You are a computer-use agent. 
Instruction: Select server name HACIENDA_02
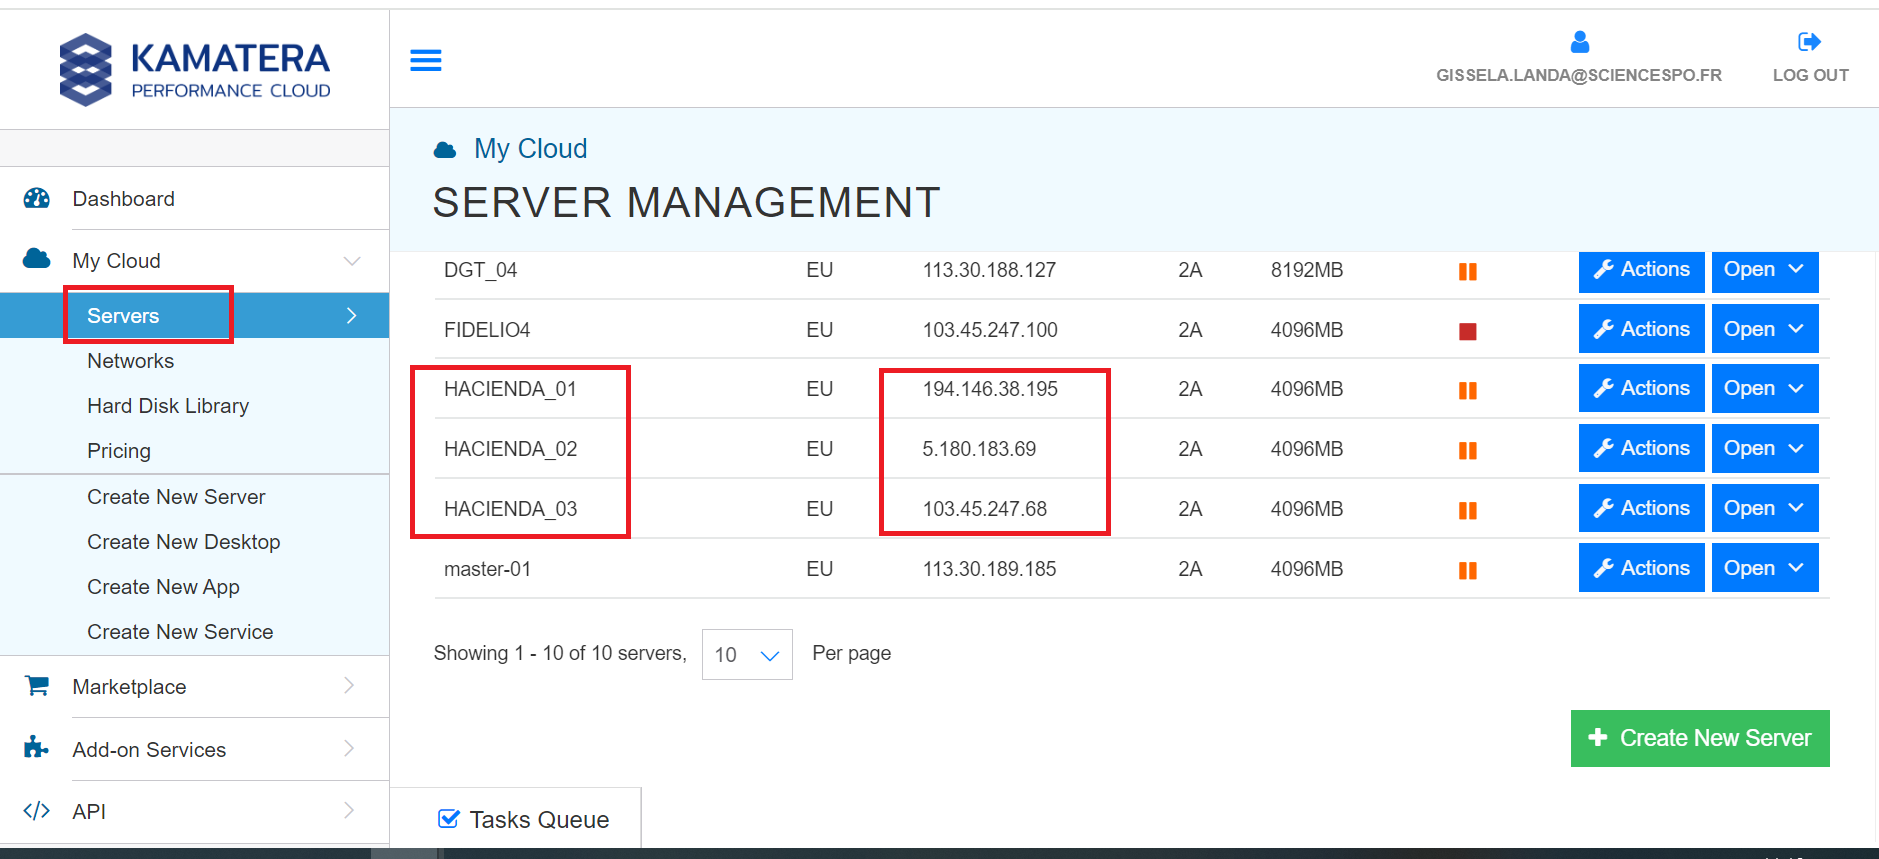point(510,449)
